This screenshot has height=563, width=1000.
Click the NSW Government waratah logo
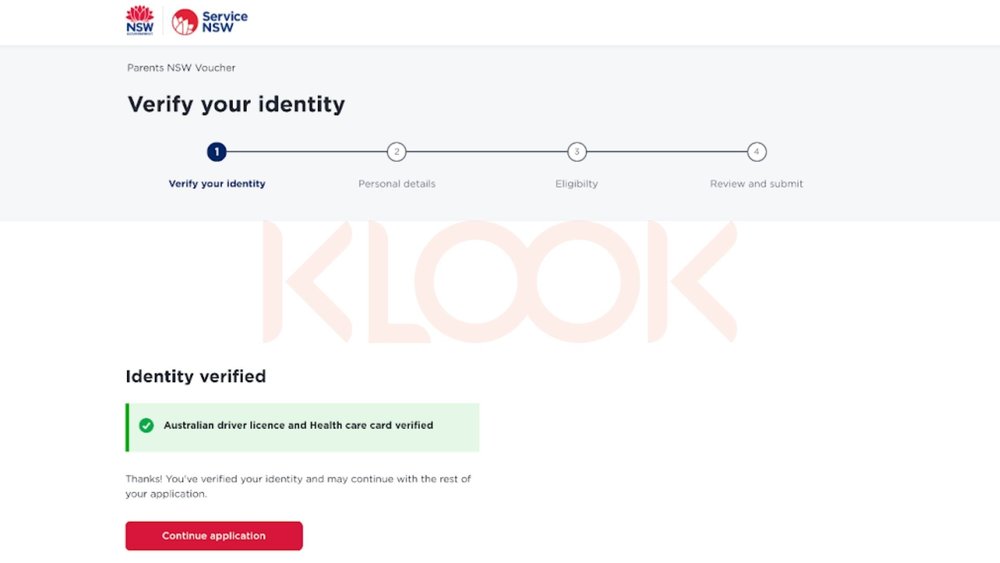coord(139,21)
